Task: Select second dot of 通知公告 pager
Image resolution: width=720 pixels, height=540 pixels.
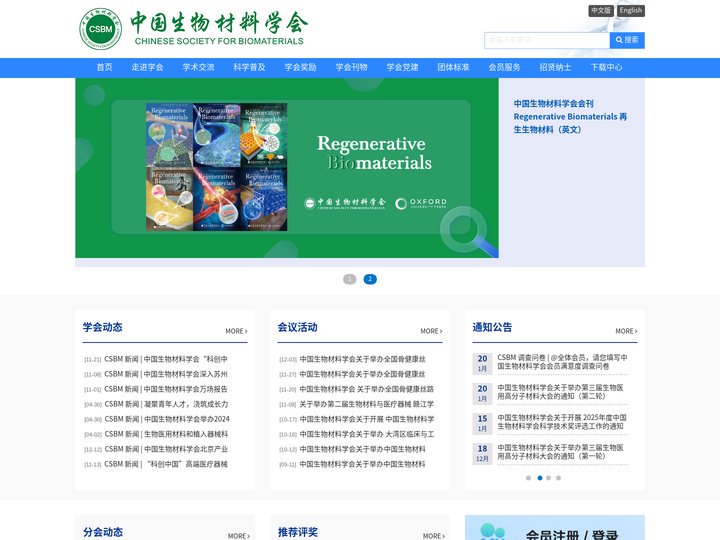Action: tap(540, 478)
